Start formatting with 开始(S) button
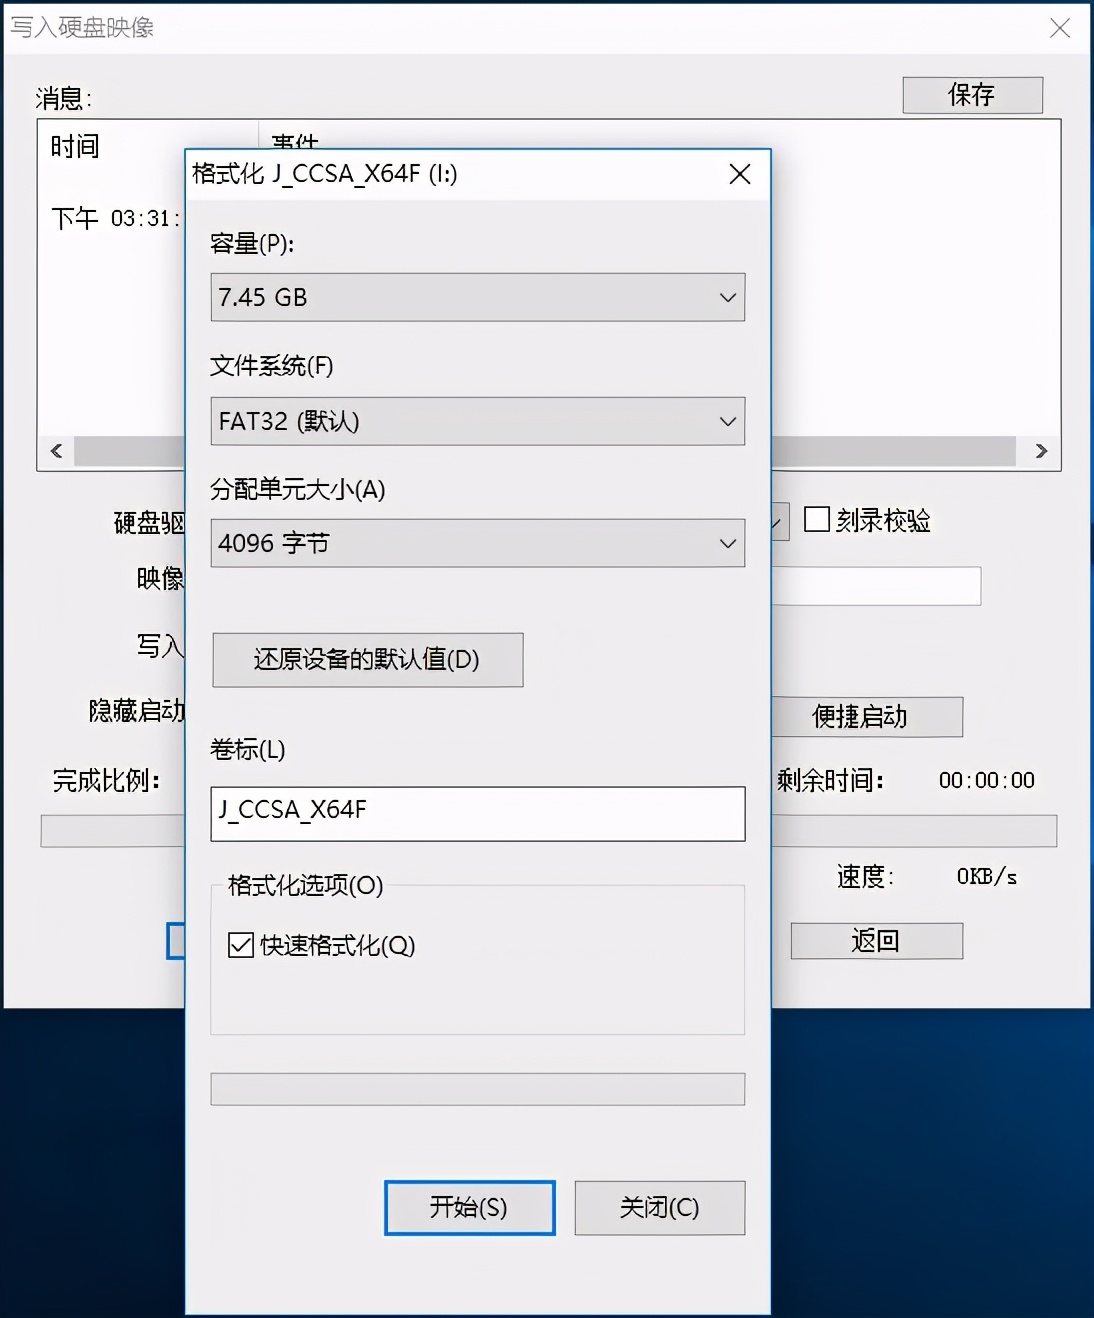This screenshot has width=1094, height=1318. 469,1208
